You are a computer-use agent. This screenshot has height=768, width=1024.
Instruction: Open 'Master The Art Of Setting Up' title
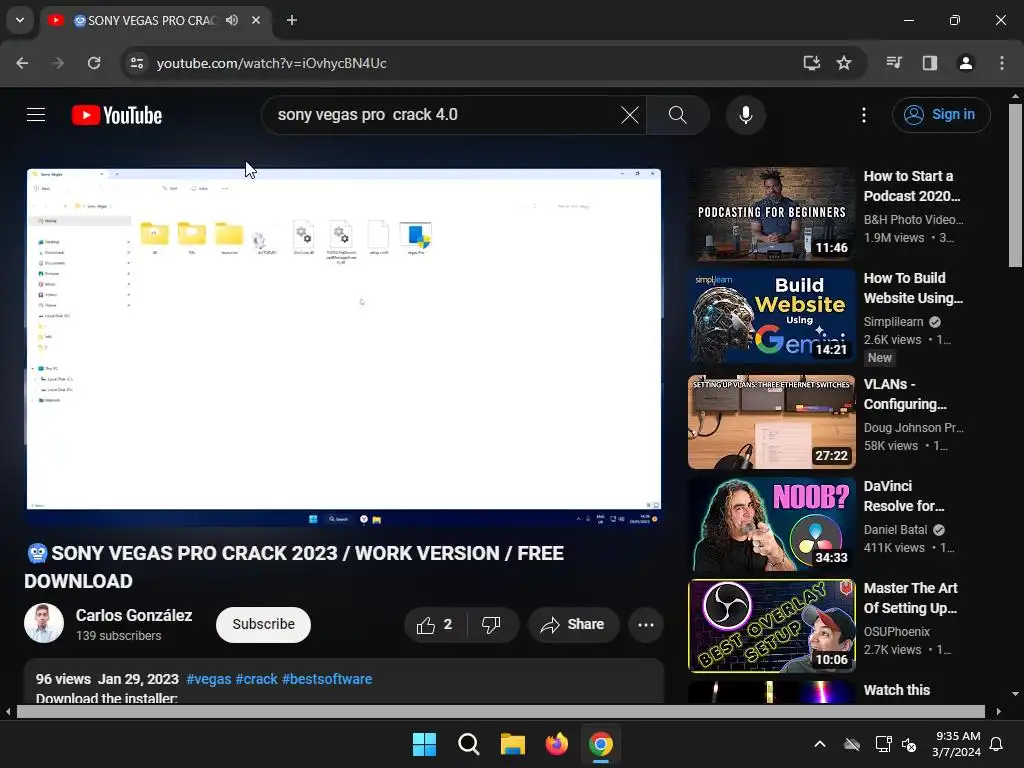910,598
